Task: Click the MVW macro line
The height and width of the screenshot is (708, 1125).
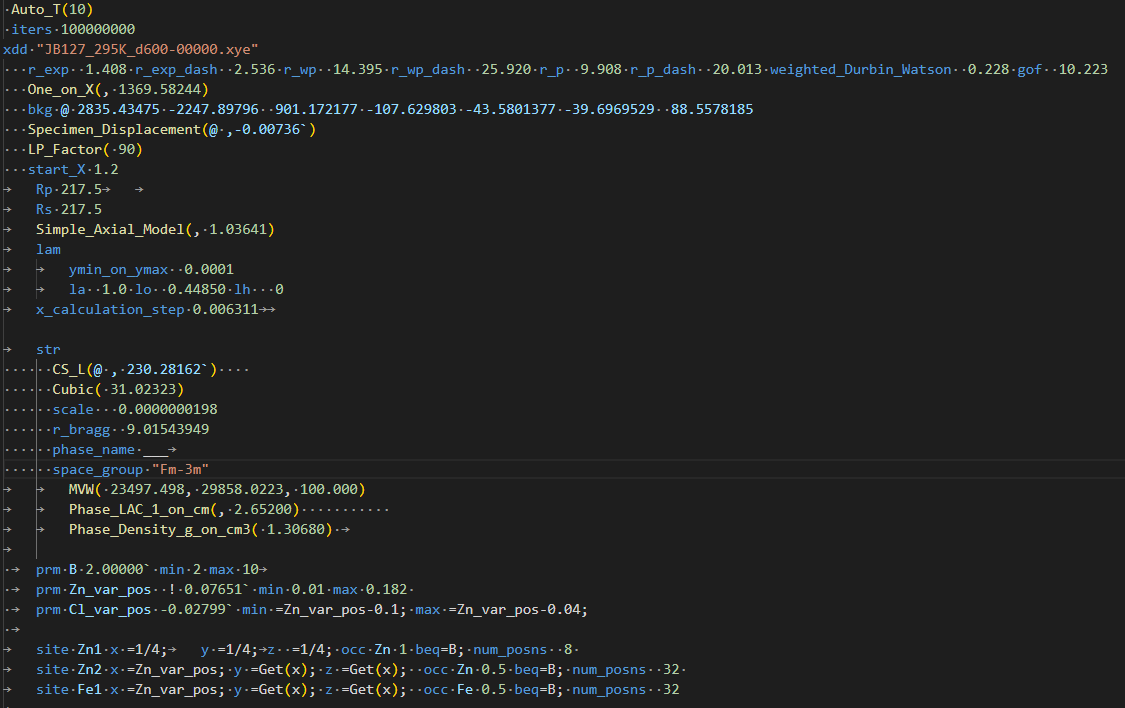Action: [x=217, y=490]
